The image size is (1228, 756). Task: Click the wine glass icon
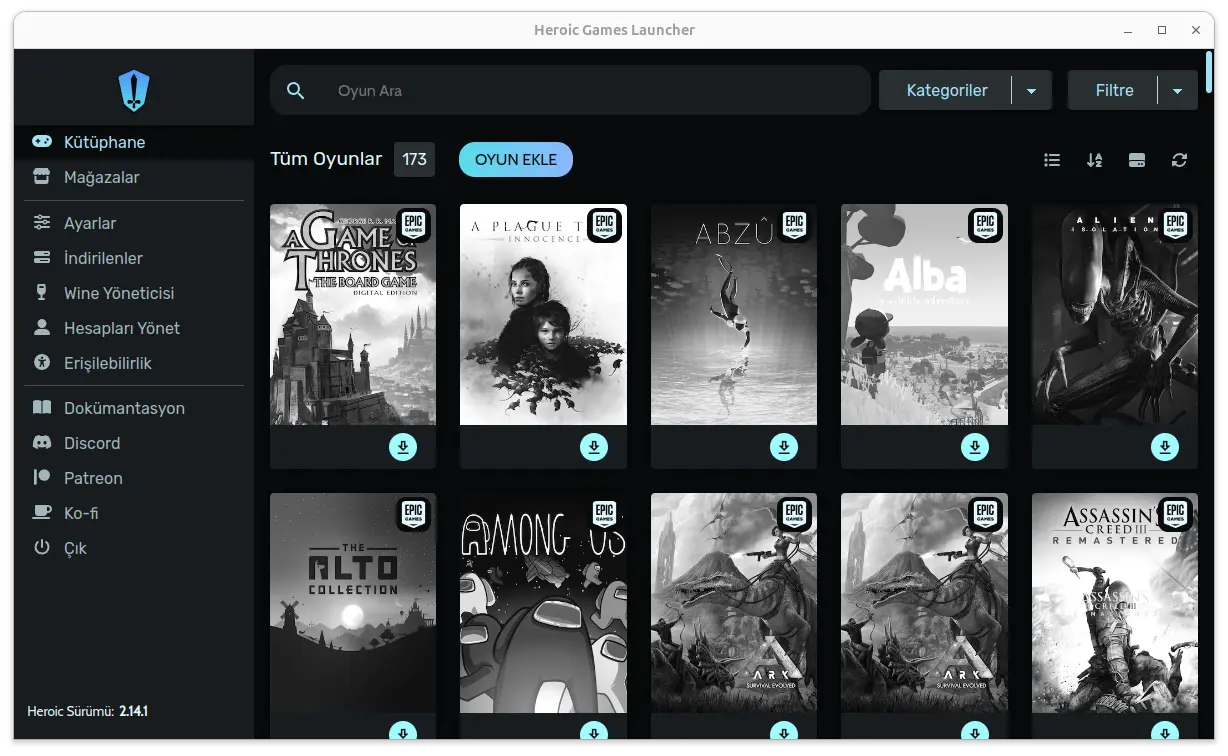[x=42, y=293]
